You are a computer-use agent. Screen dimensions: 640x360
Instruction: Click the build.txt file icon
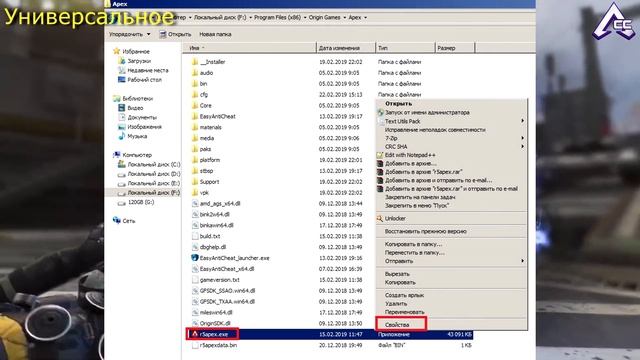(x=195, y=236)
